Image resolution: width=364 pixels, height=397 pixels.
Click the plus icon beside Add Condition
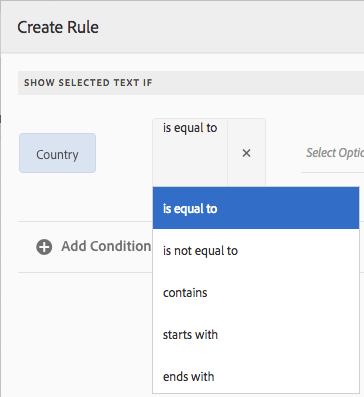(x=44, y=247)
